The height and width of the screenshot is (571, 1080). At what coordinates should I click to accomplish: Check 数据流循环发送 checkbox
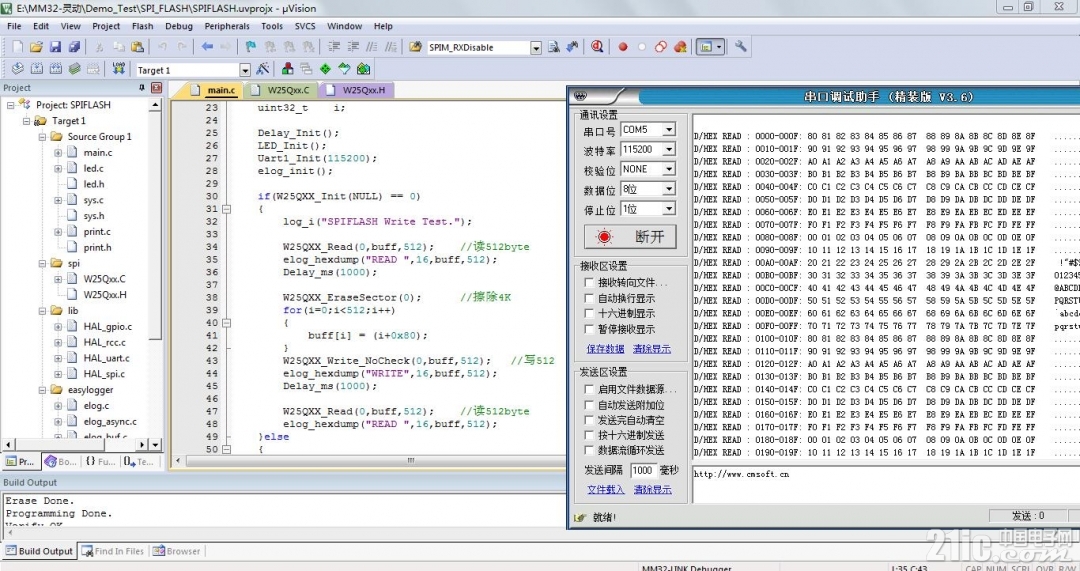tap(589, 450)
